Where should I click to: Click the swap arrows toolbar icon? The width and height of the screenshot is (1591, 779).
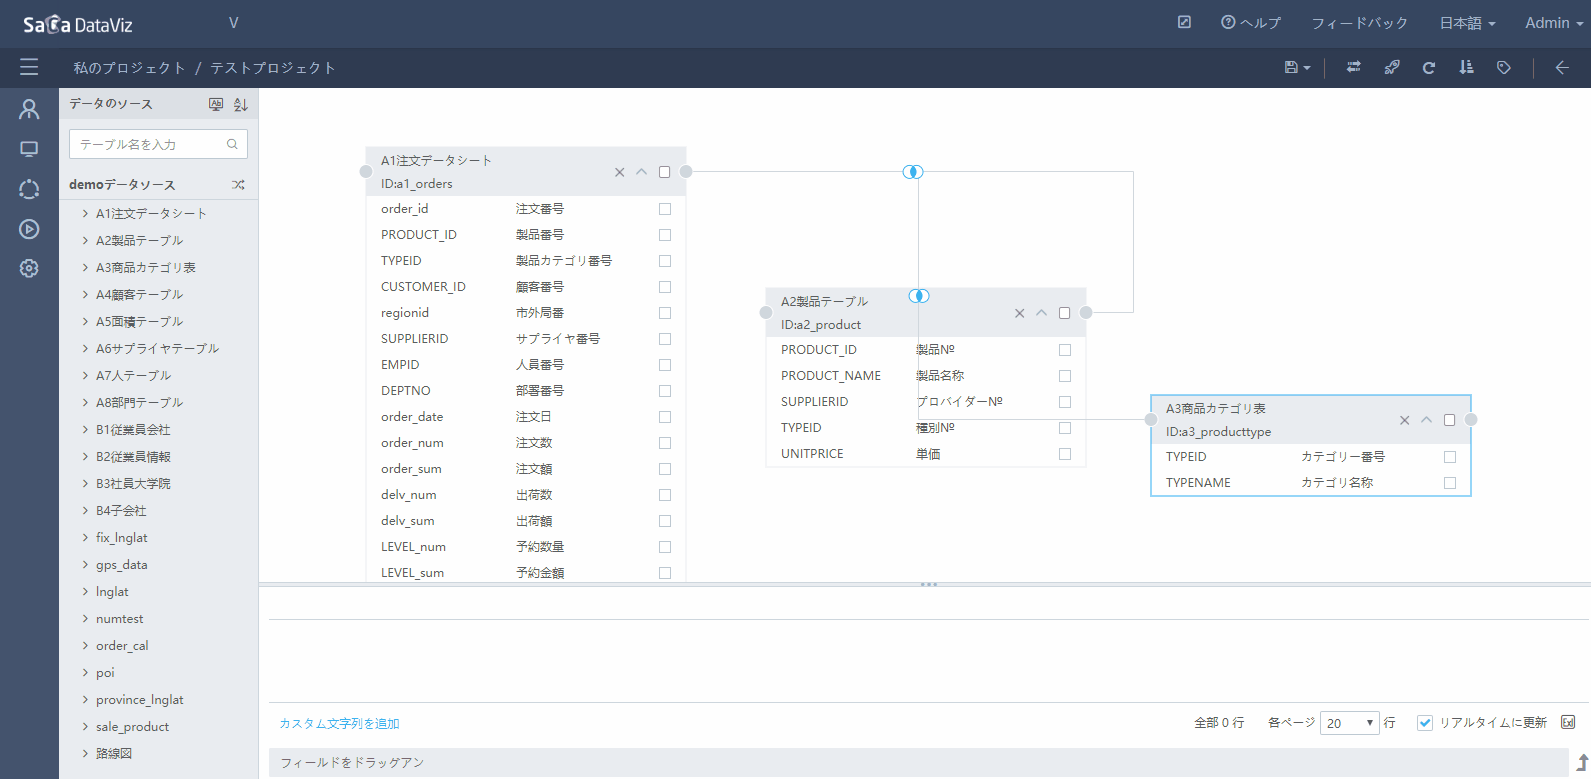(x=1353, y=67)
